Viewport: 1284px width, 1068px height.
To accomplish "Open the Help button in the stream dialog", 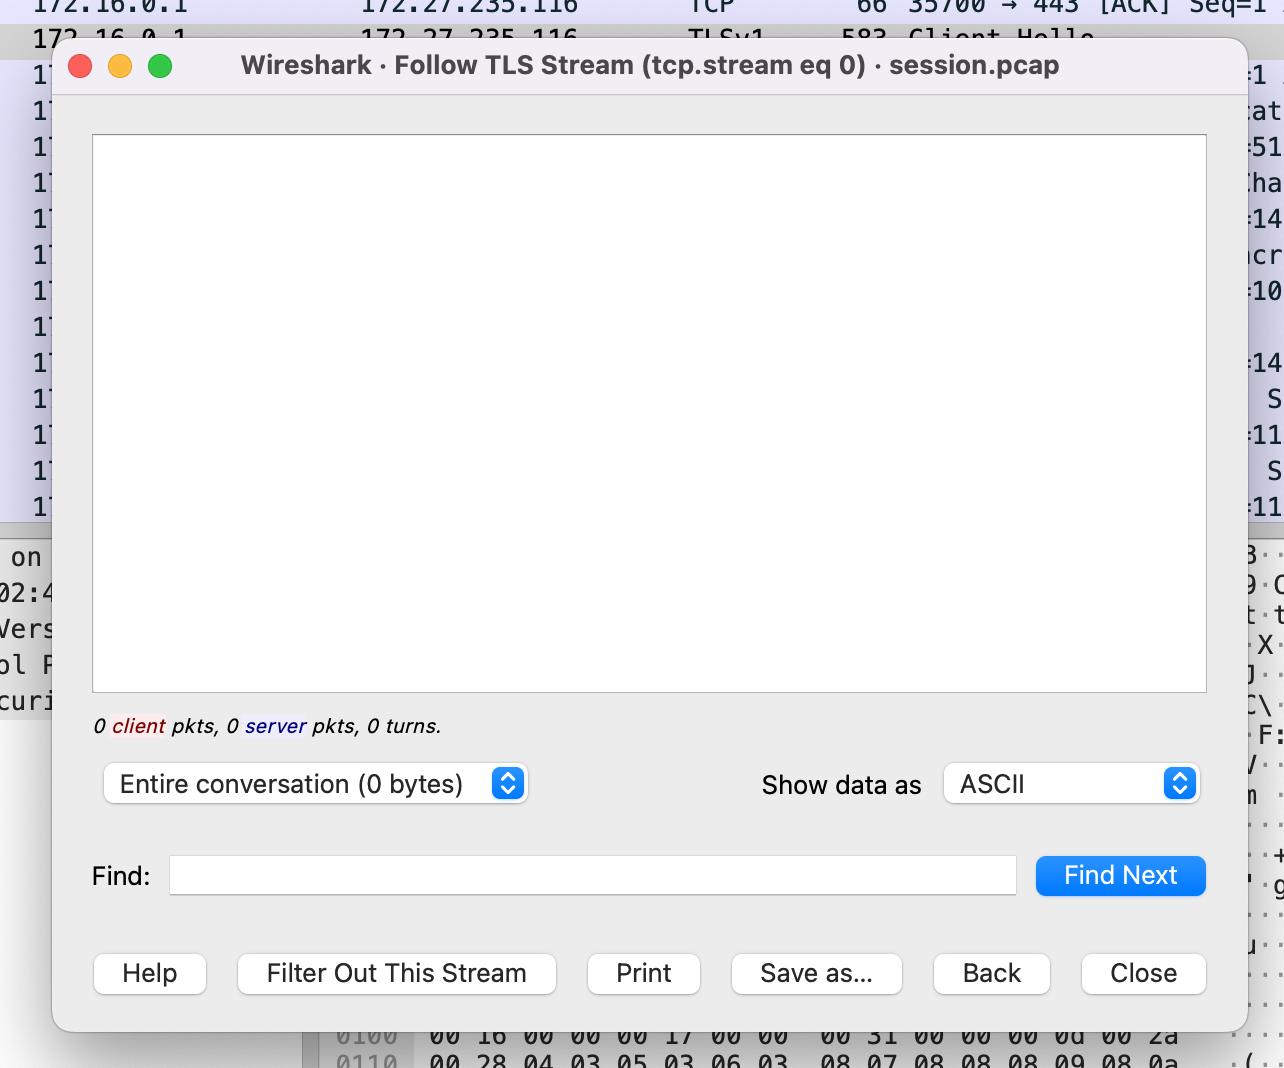I will pos(150,973).
